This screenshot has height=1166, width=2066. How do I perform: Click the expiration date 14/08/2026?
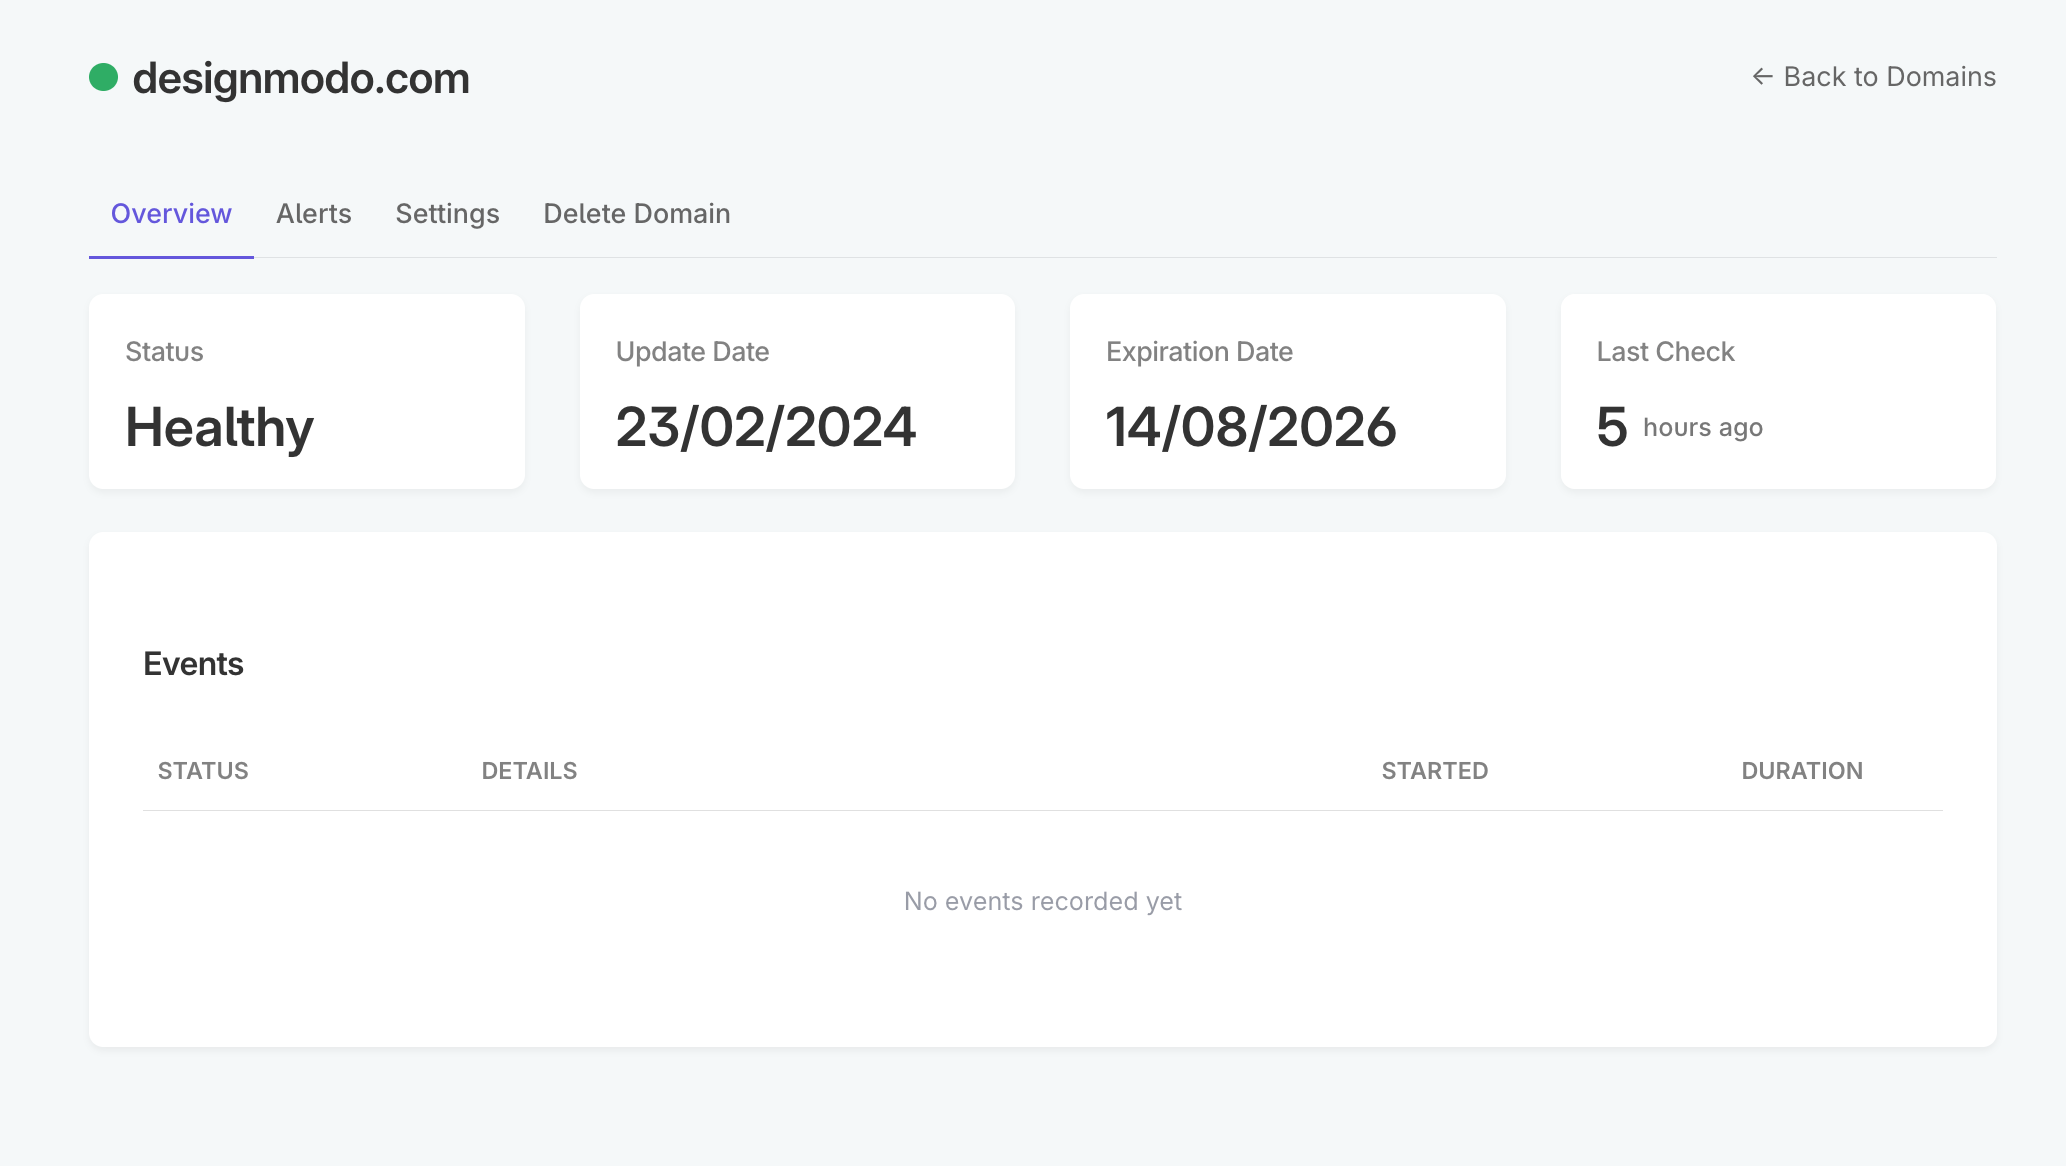click(x=1251, y=427)
